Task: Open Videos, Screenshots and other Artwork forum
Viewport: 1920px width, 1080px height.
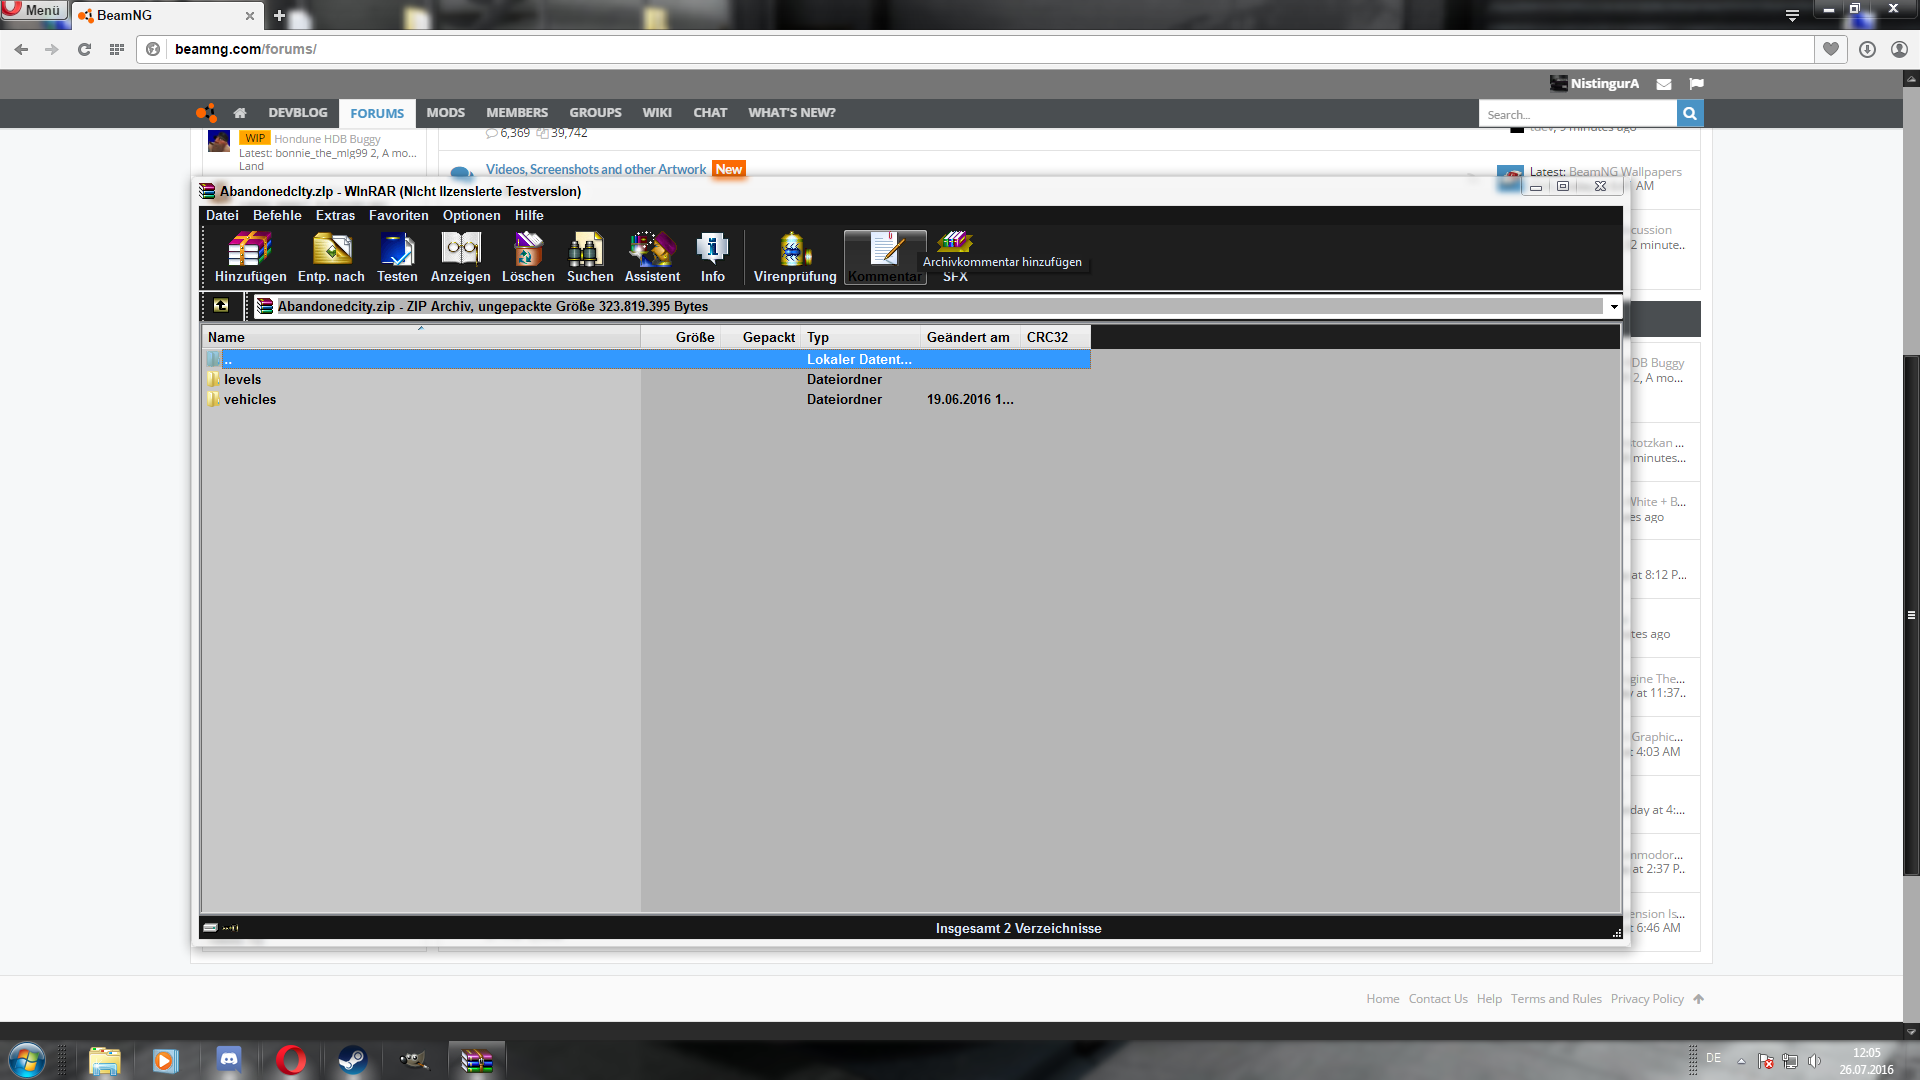Action: [x=596, y=169]
